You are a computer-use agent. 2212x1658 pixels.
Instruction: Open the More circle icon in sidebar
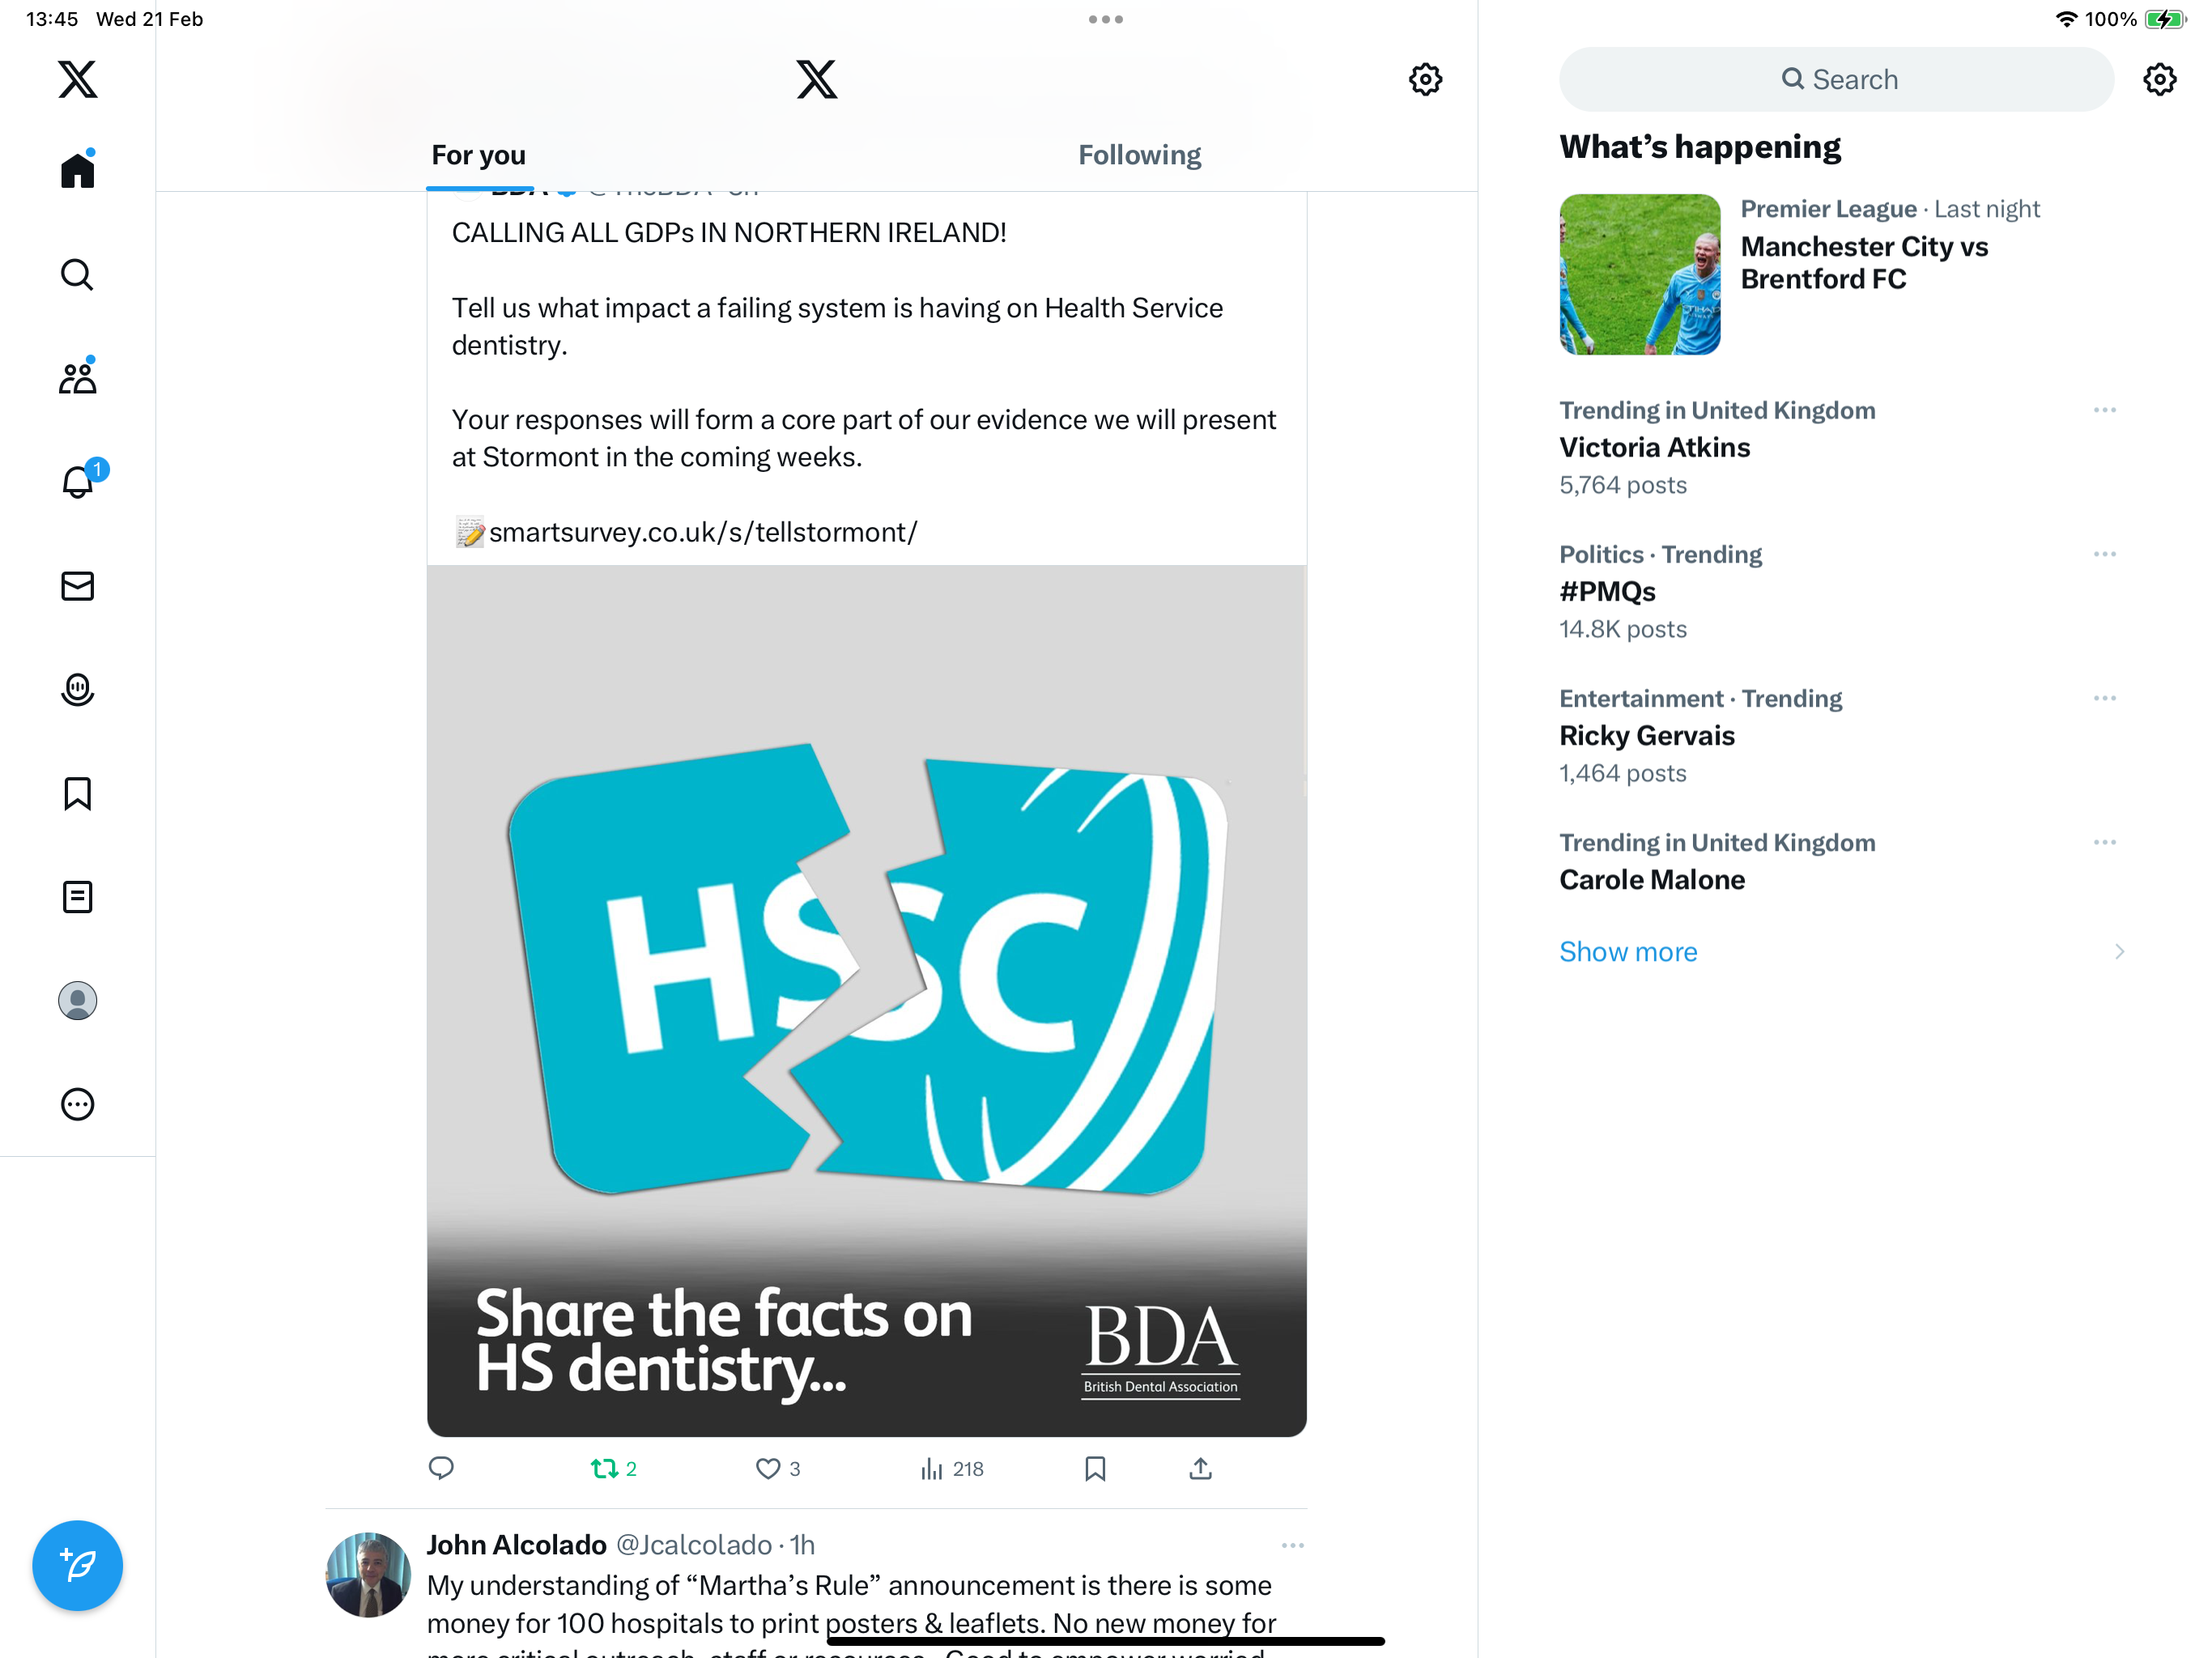pos(77,1104)
